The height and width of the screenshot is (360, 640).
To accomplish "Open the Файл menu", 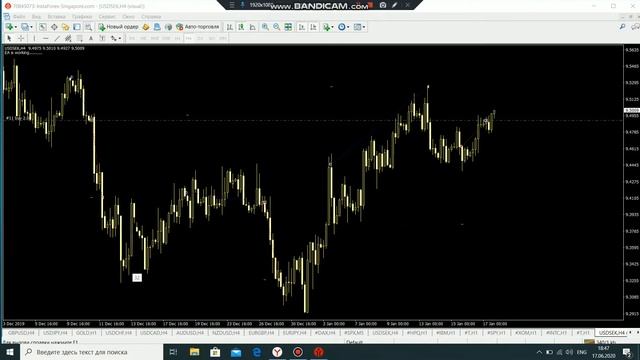I will click(x=19, y=17).
